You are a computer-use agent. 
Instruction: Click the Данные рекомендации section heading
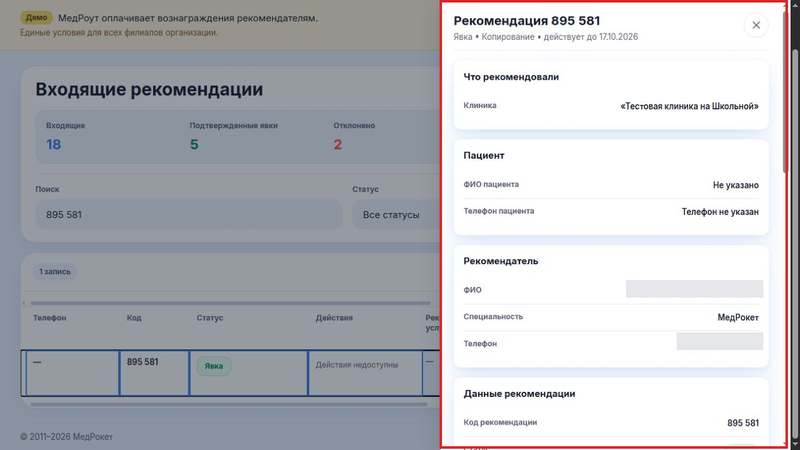(x=519, y=394)
